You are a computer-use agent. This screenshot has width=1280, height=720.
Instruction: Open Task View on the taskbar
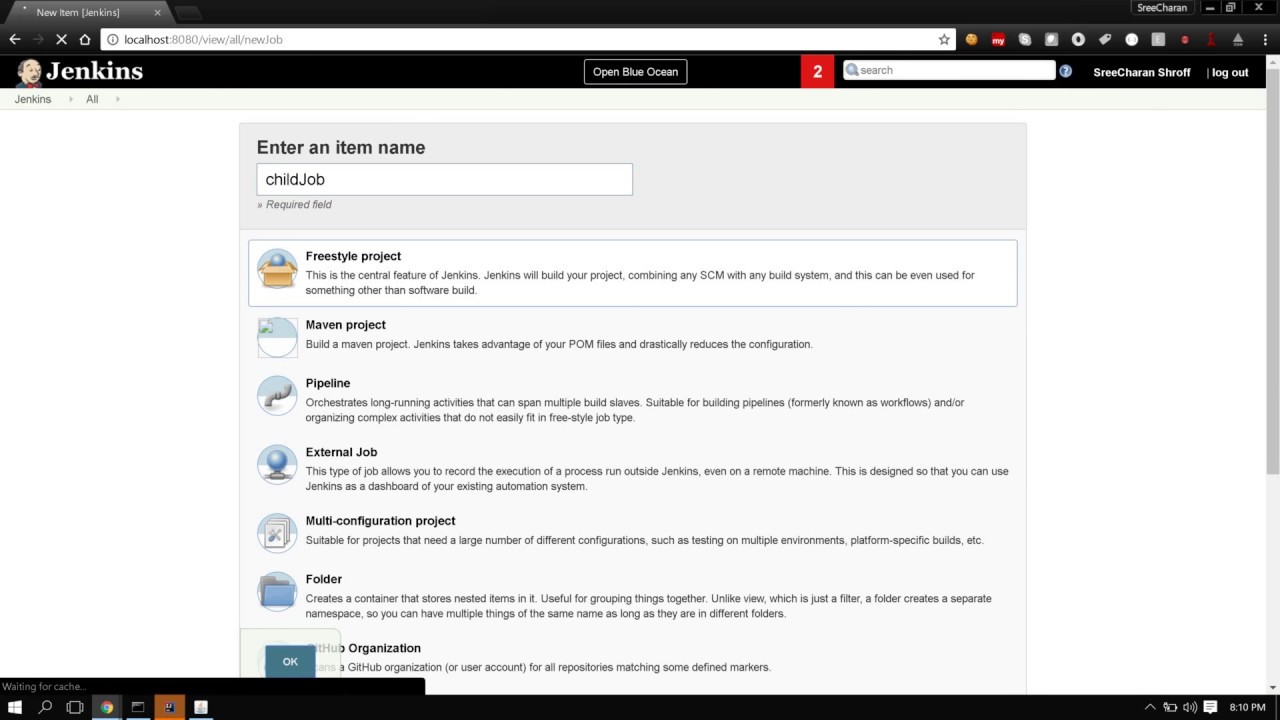(75, 707)
